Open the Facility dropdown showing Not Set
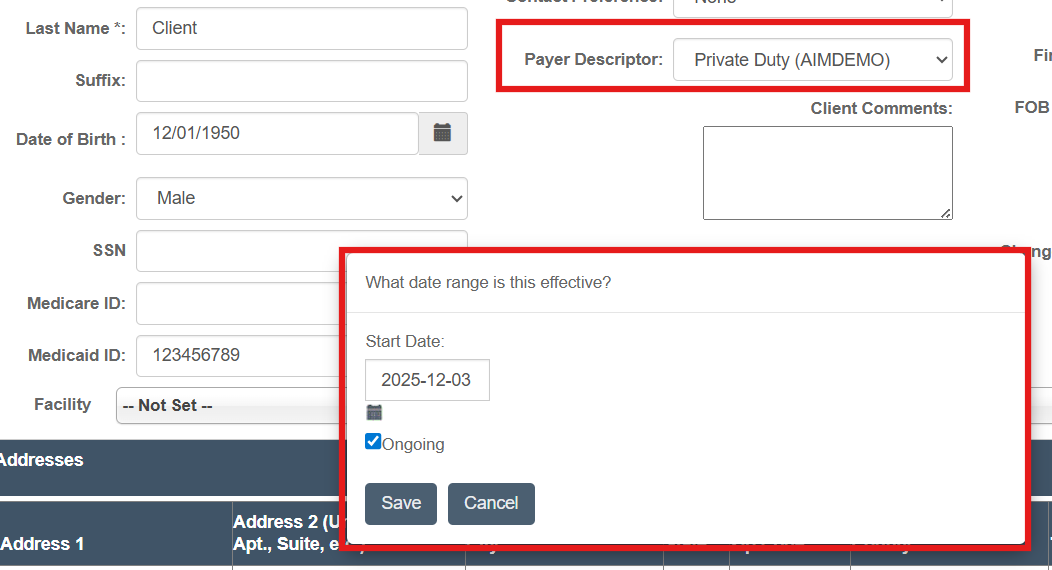 click(x=228, y=406)
